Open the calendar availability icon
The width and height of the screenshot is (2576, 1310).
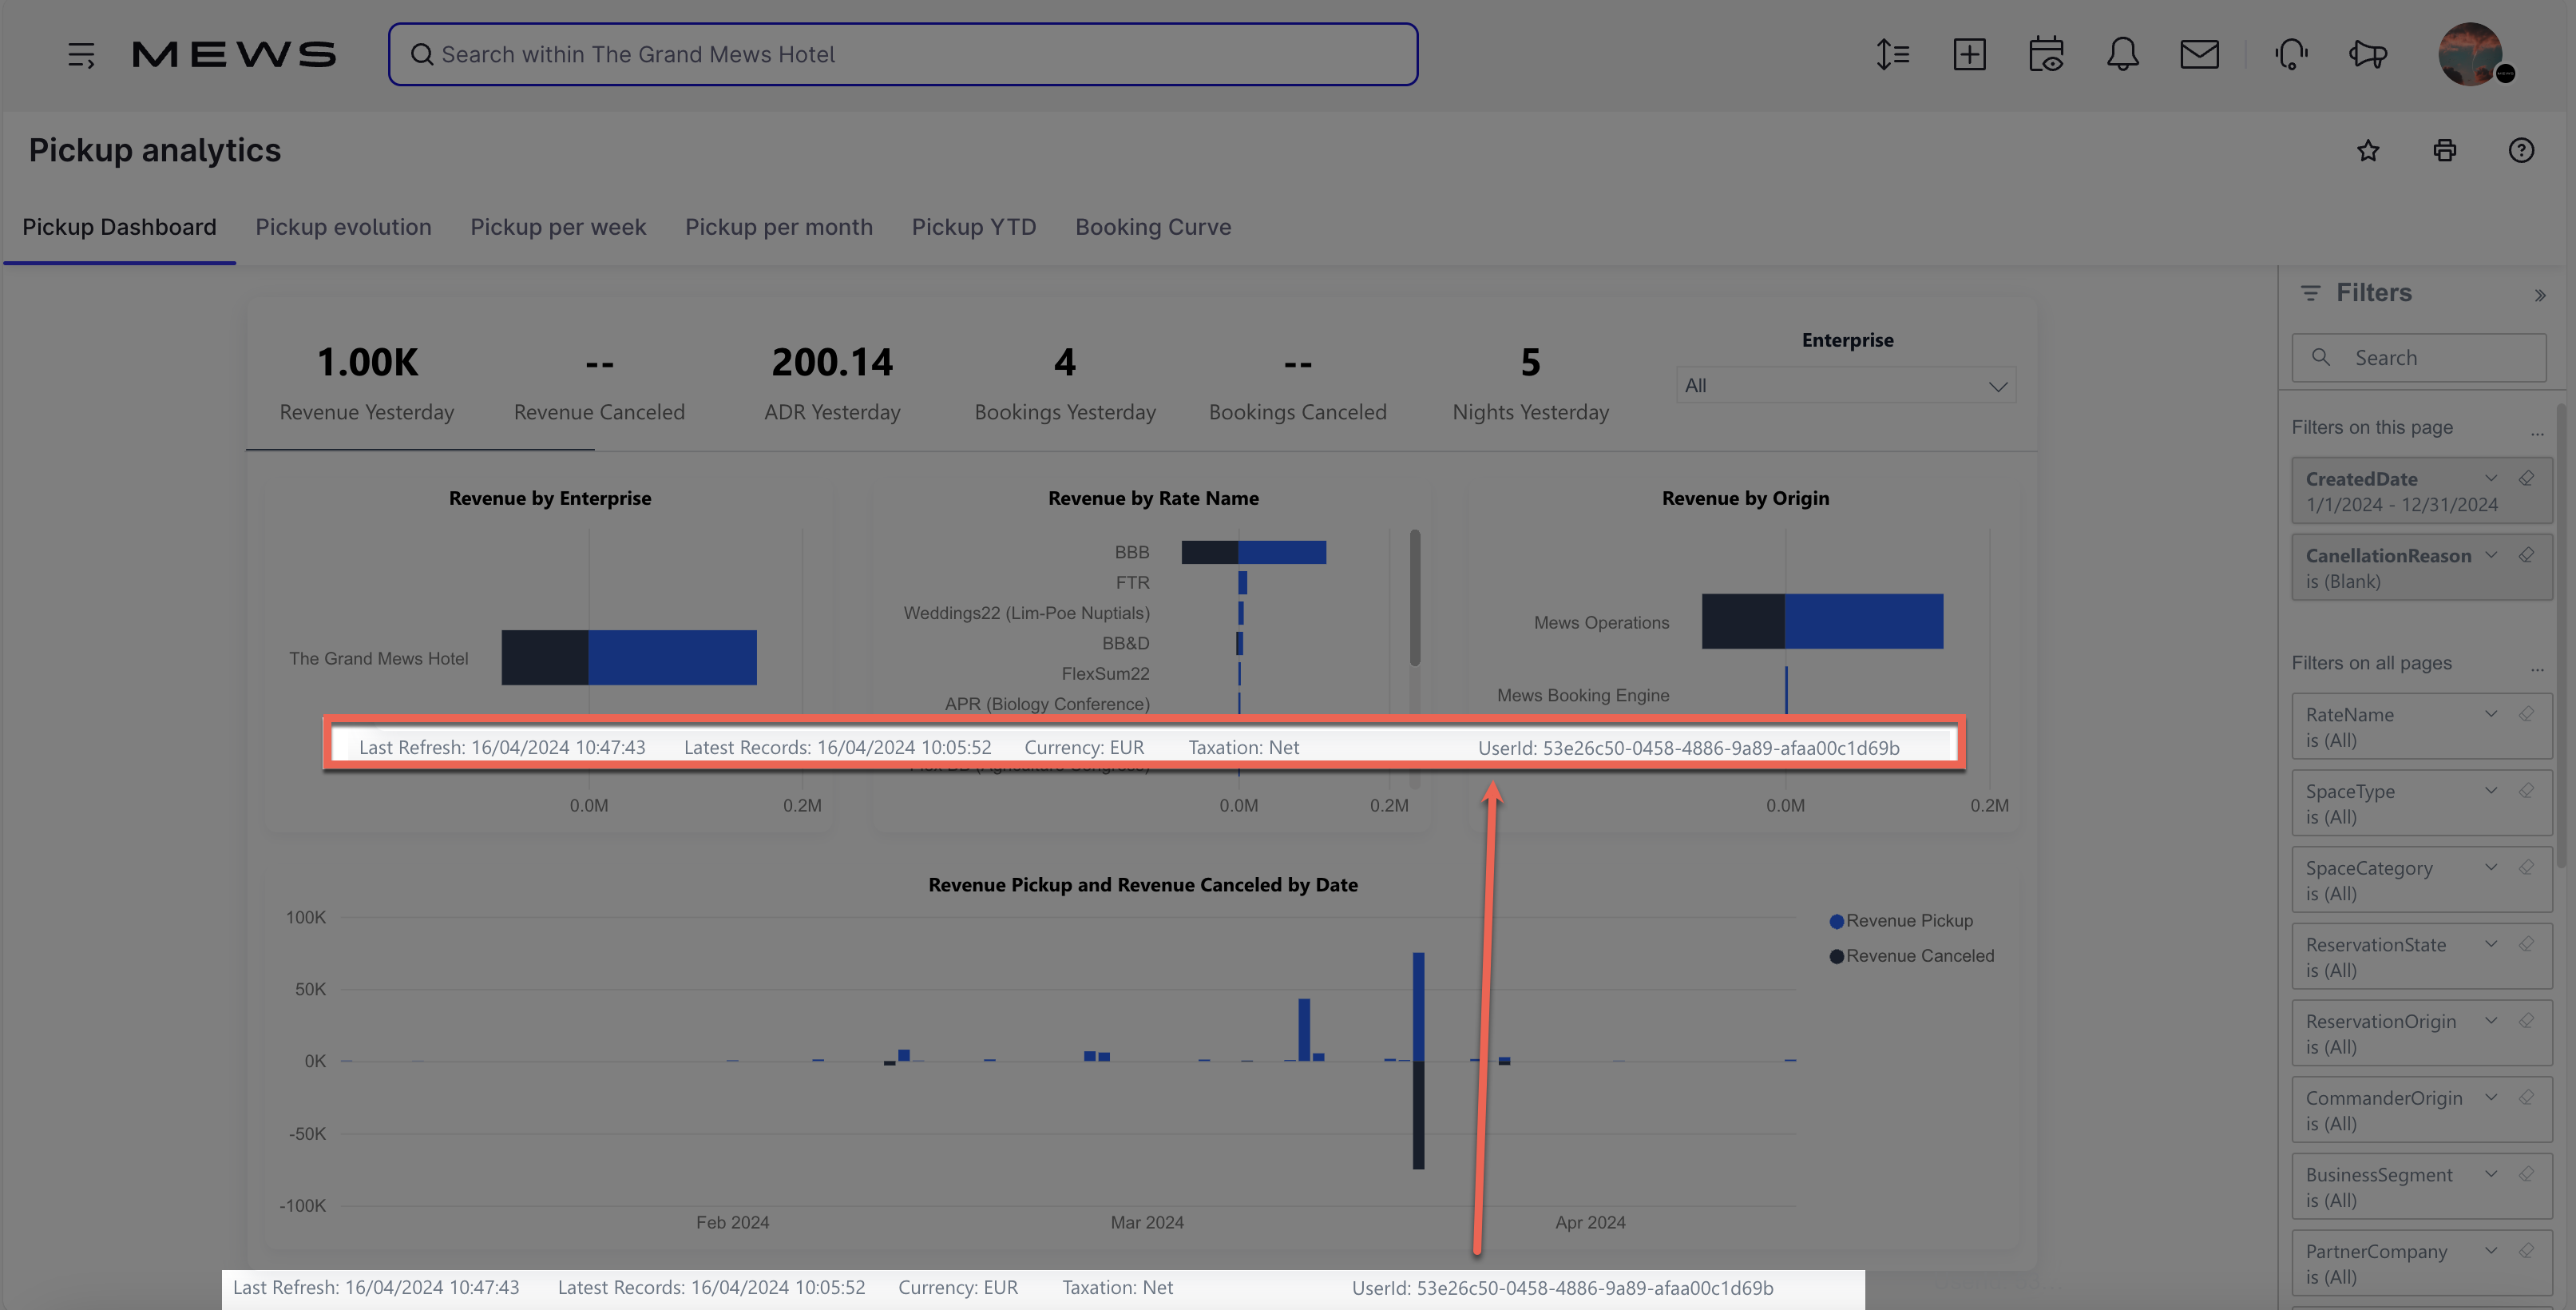2046,54
